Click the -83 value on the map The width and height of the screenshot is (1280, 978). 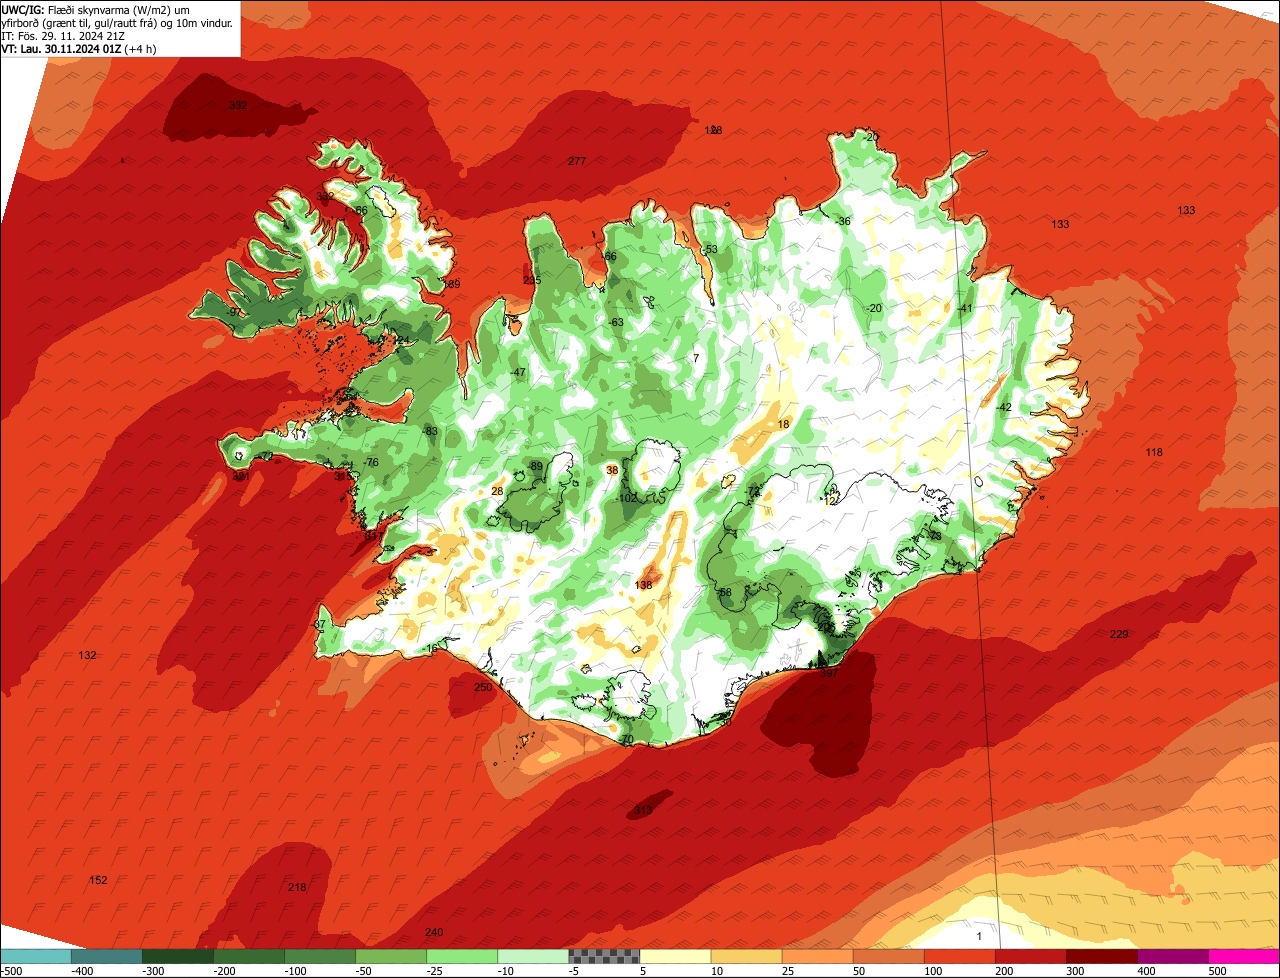[x=430, y=431]
